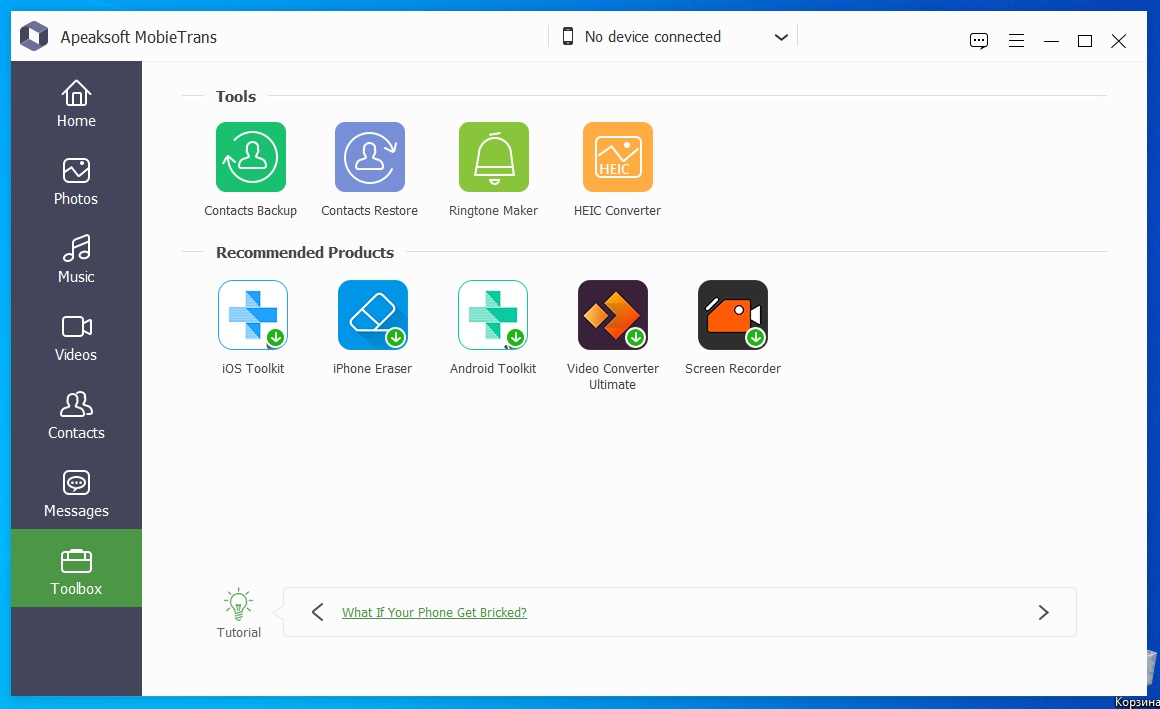Click the Android Toolkit product icon
The width and height of the screenshot is (1160, 709).
(493, 315)
